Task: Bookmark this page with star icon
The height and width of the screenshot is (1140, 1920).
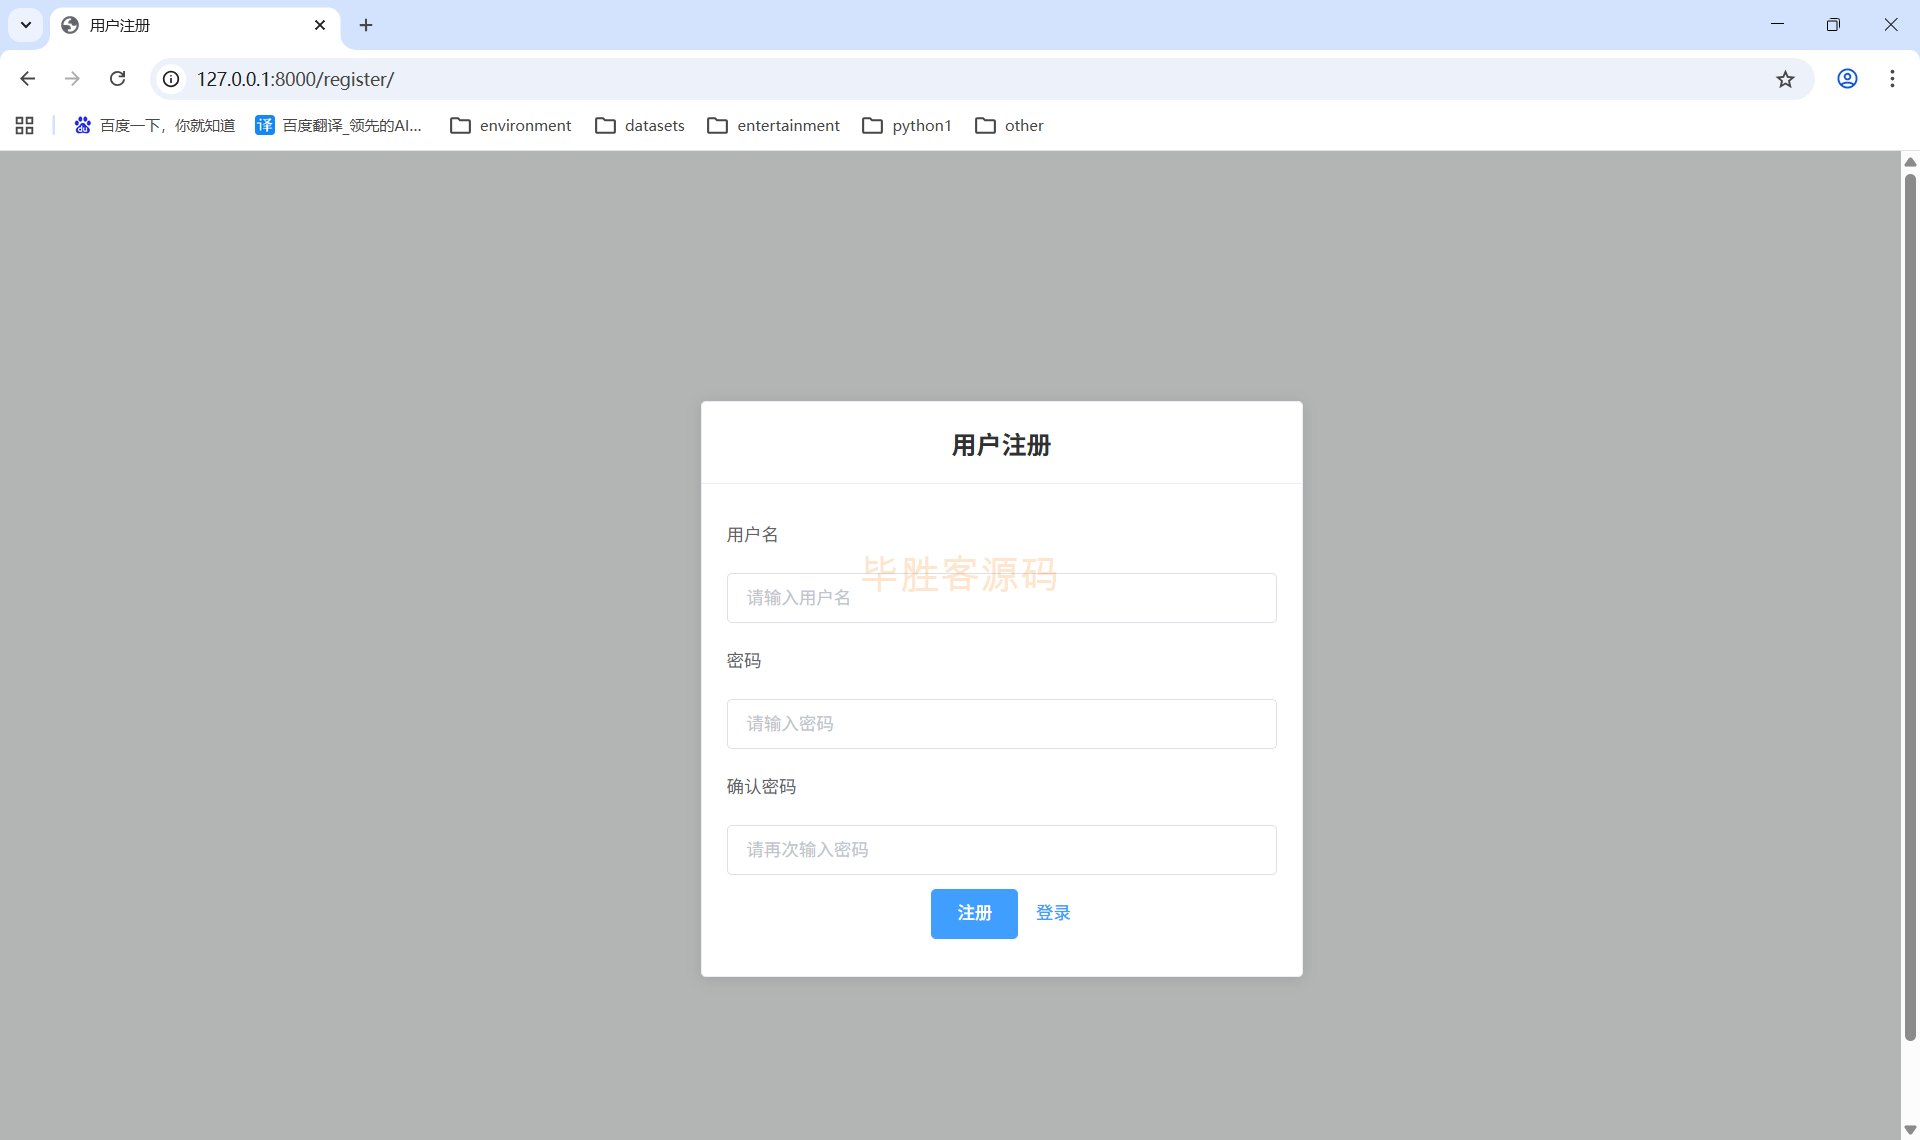Action: click(1785, 79)
